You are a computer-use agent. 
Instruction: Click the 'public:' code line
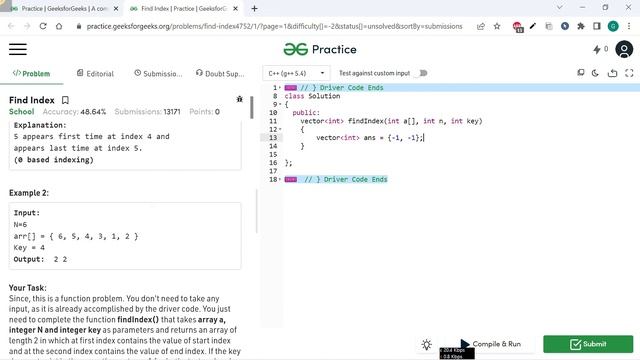point(306,113)
